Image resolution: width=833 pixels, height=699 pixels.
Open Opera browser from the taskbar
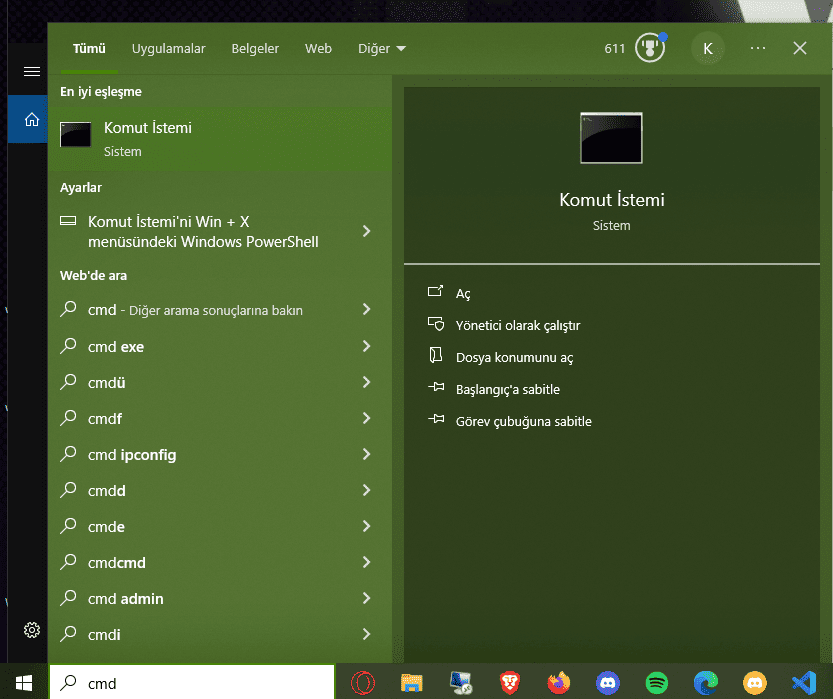pyautogui.click(x=363, y=683)
